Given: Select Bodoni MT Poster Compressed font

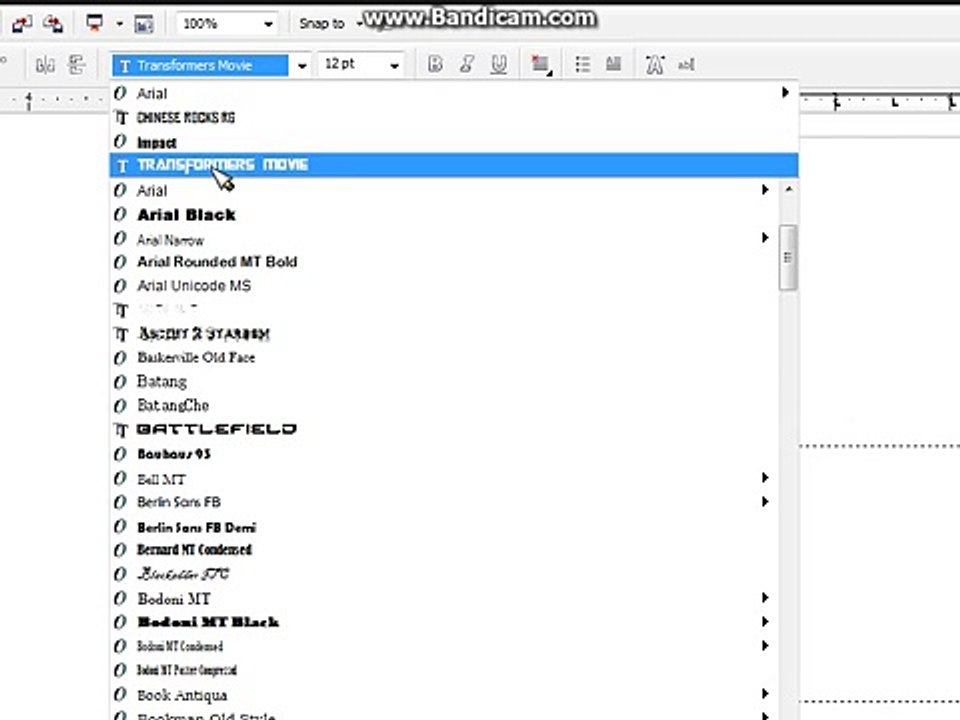Looking at the screenshot, I should pos(444,670).
